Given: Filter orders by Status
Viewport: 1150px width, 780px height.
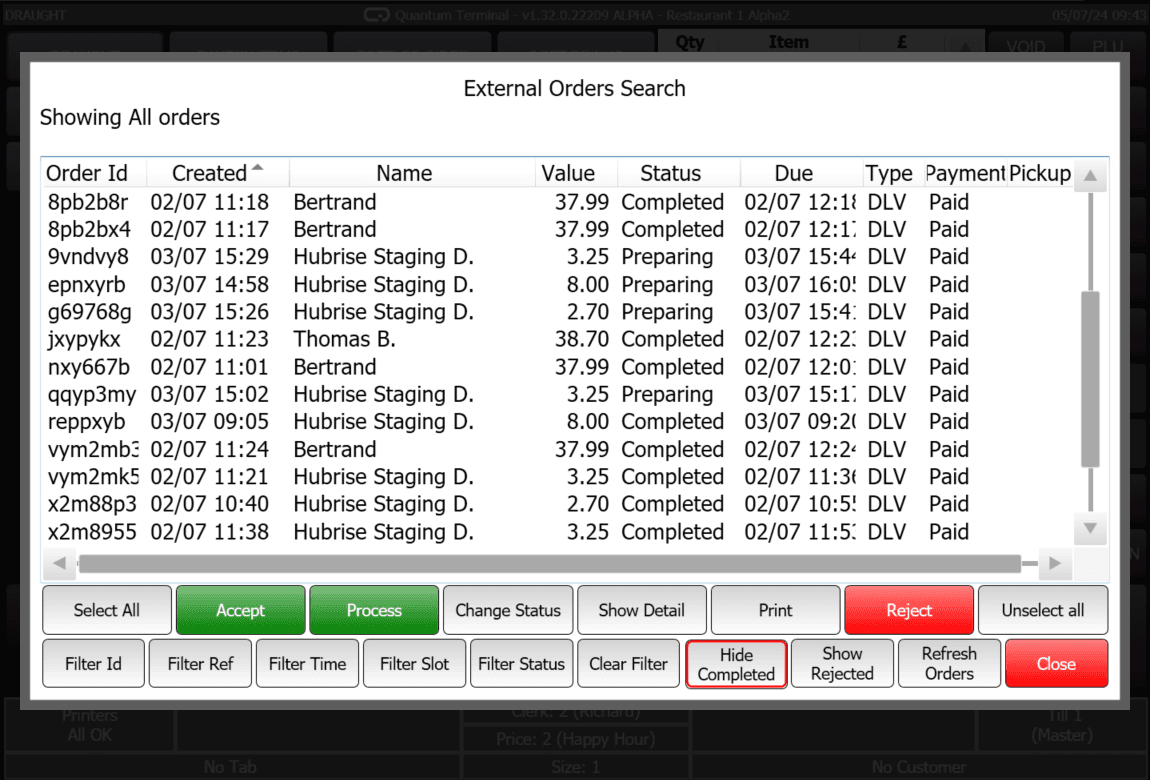Looking at the screenshot, I should [x=521, y=663].
